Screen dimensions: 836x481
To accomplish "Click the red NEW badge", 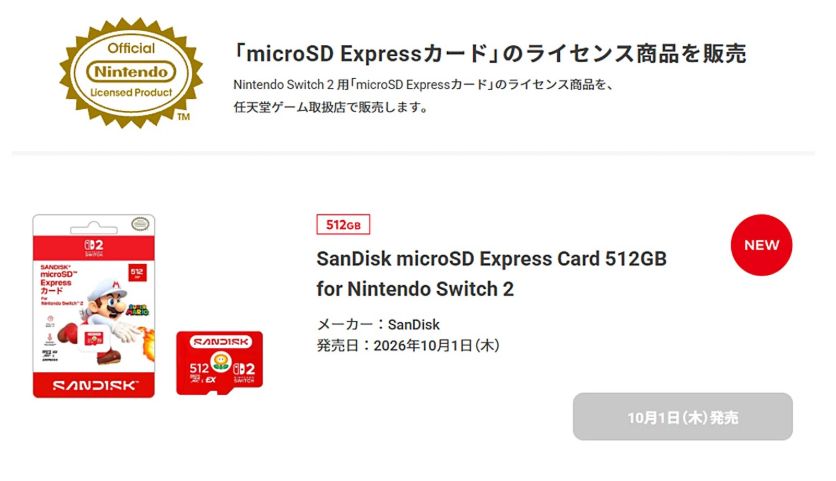I will click(x=761, y=245).
